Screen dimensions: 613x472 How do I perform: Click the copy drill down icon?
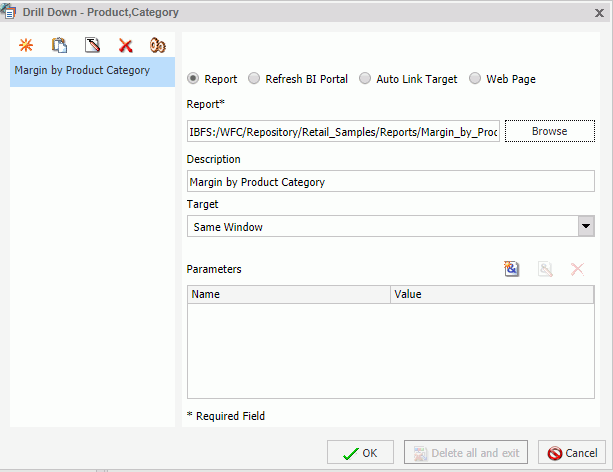(x=59, y=45)
